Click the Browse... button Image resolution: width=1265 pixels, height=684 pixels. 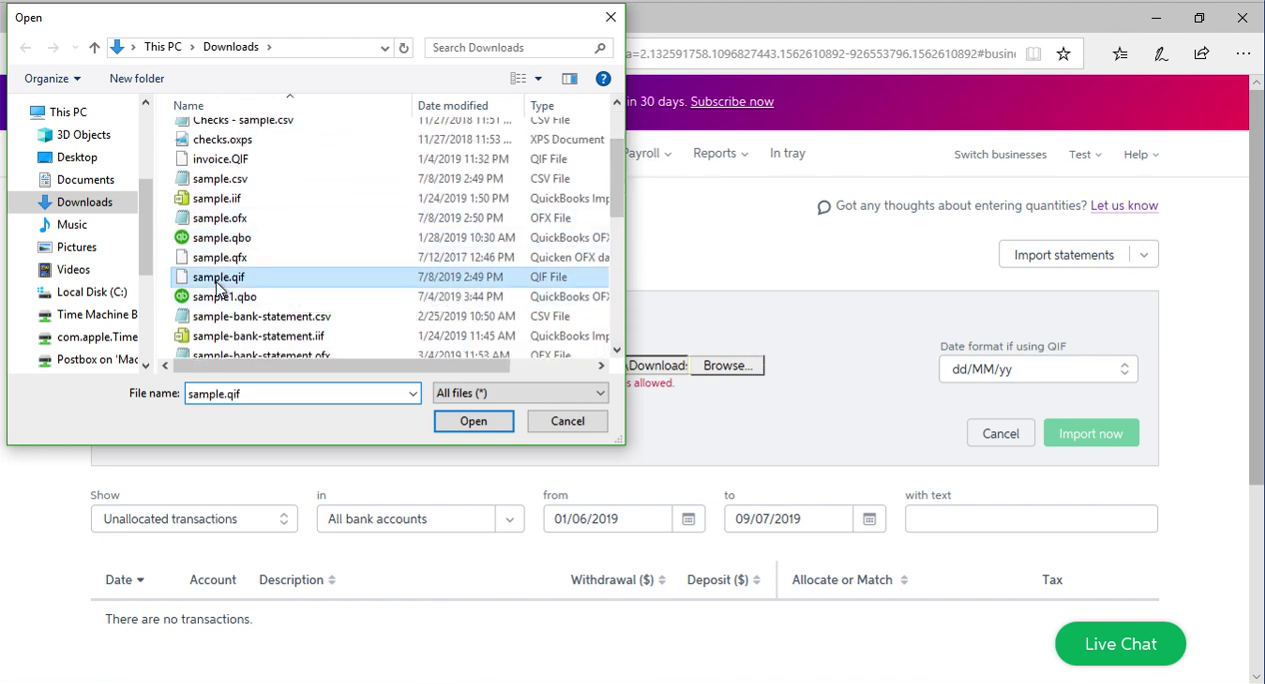point(727,366)
